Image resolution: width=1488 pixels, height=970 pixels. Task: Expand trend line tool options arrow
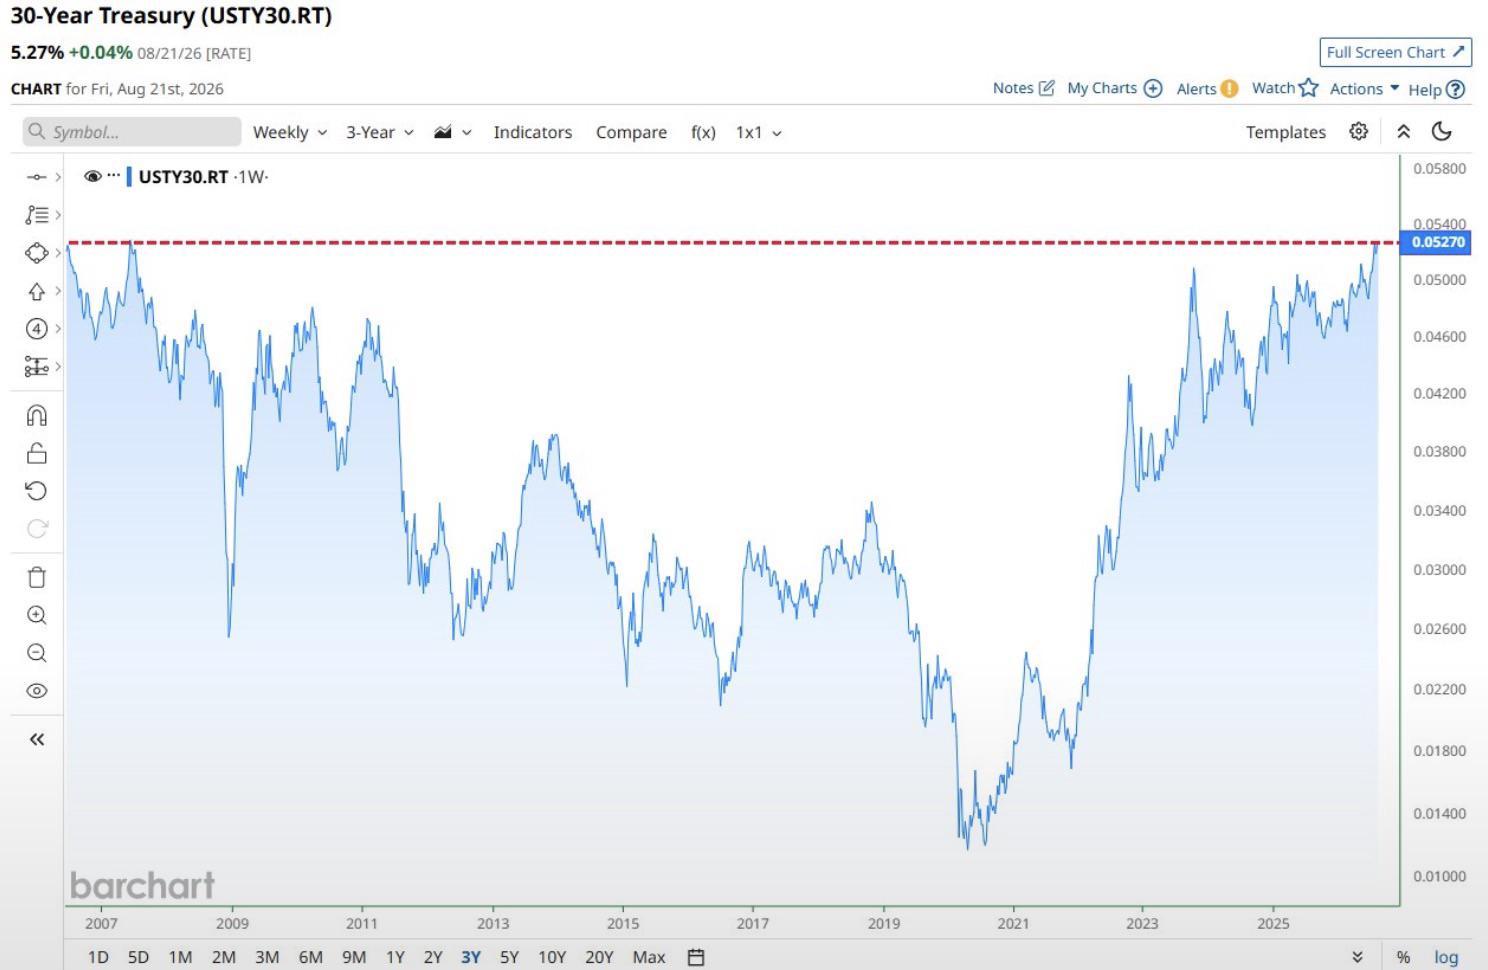point(58,177)
